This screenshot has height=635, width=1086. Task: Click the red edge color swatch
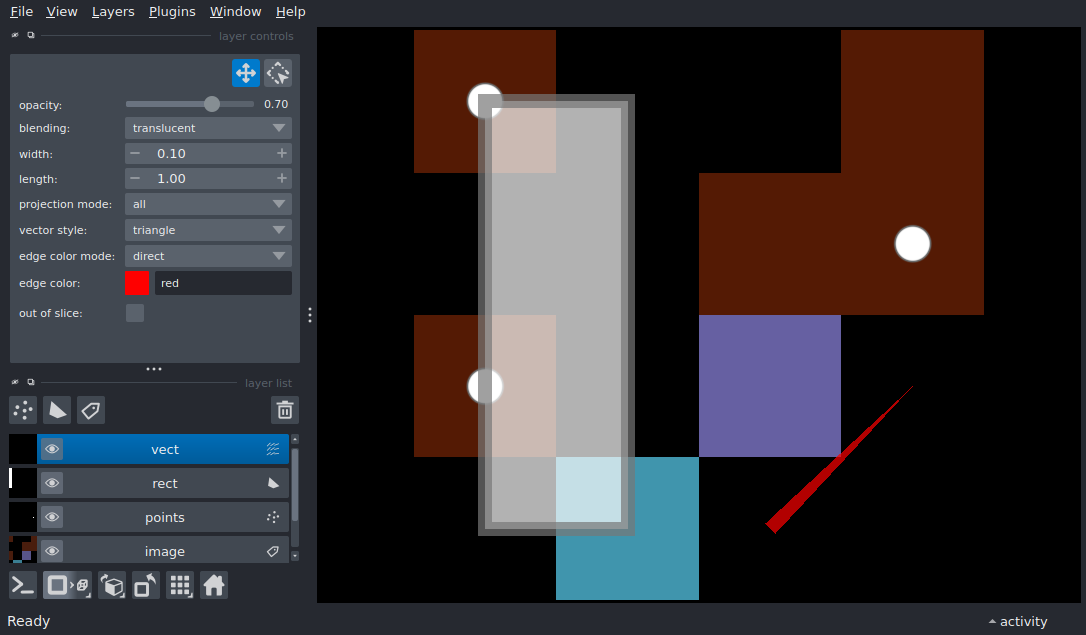pyautogui.click(x=138, y=283)
